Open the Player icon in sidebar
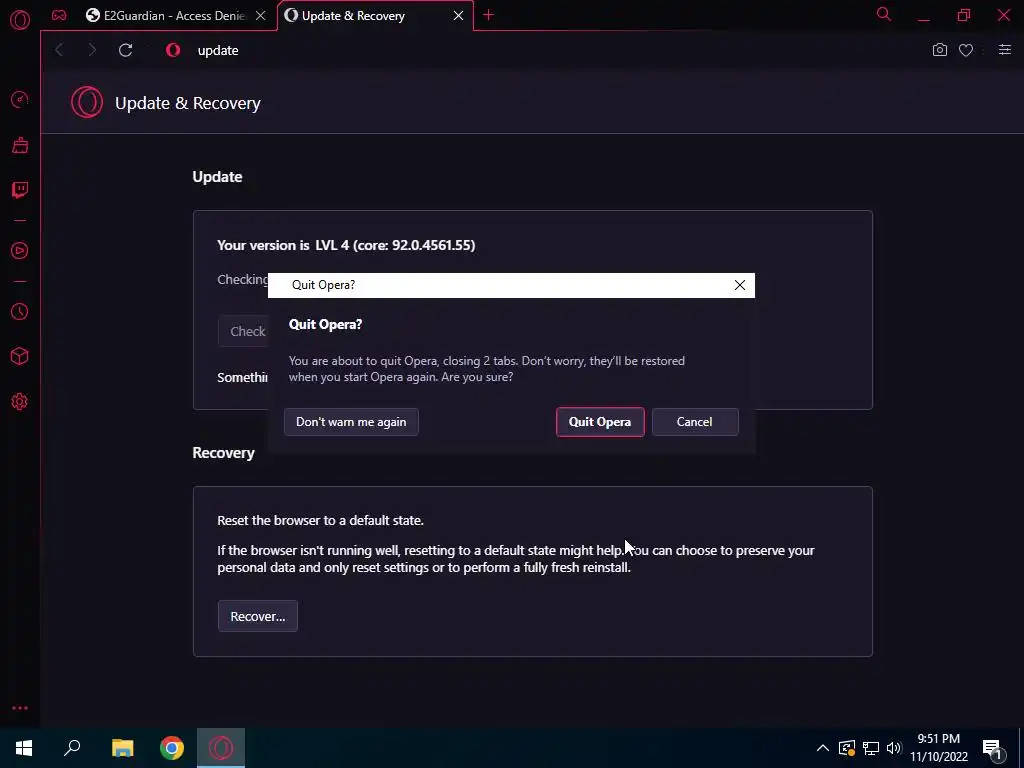1024x768 pixels. [20, 251]
